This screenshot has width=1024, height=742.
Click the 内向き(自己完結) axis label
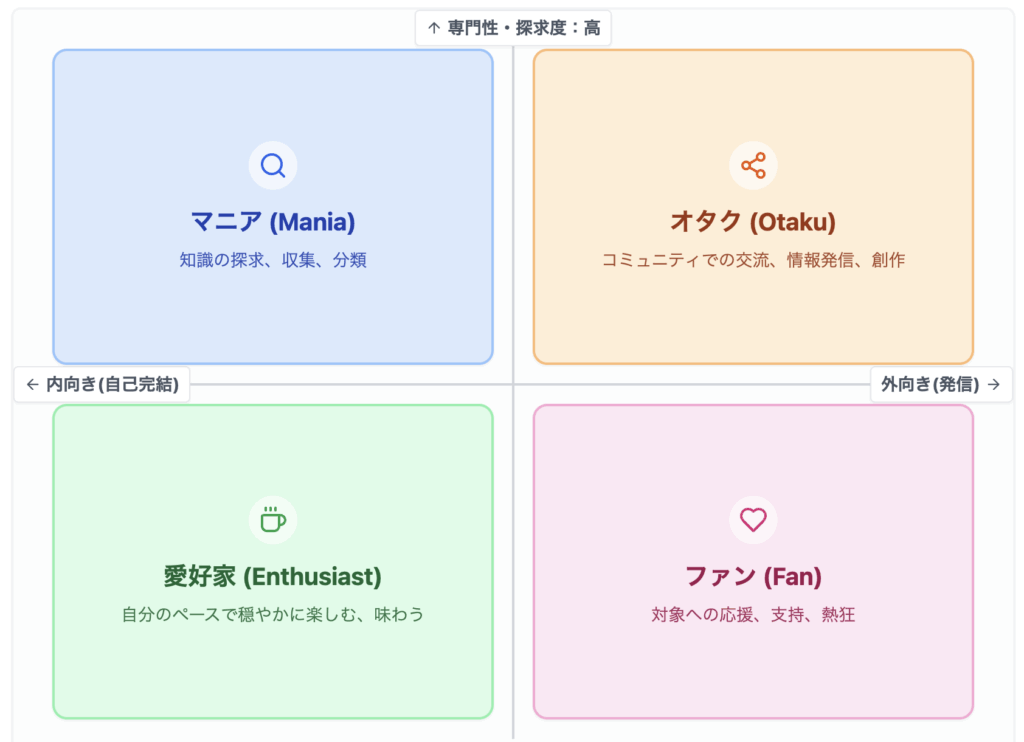pyautogui.click(x=112, y=384)
